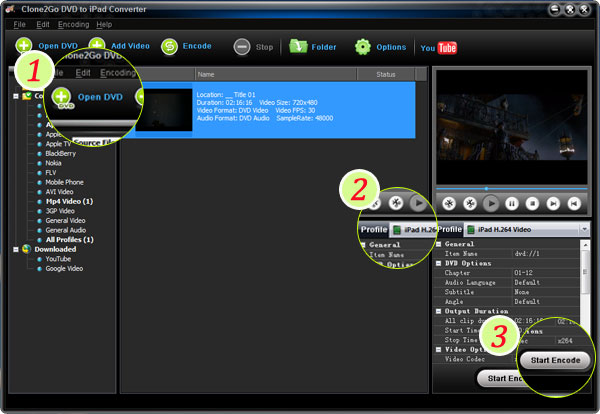Open the iPad H.264 Video profile dropdown arrow
This screenshot has width=600, height=414.
pyautogui.click(x=584, y=229)
